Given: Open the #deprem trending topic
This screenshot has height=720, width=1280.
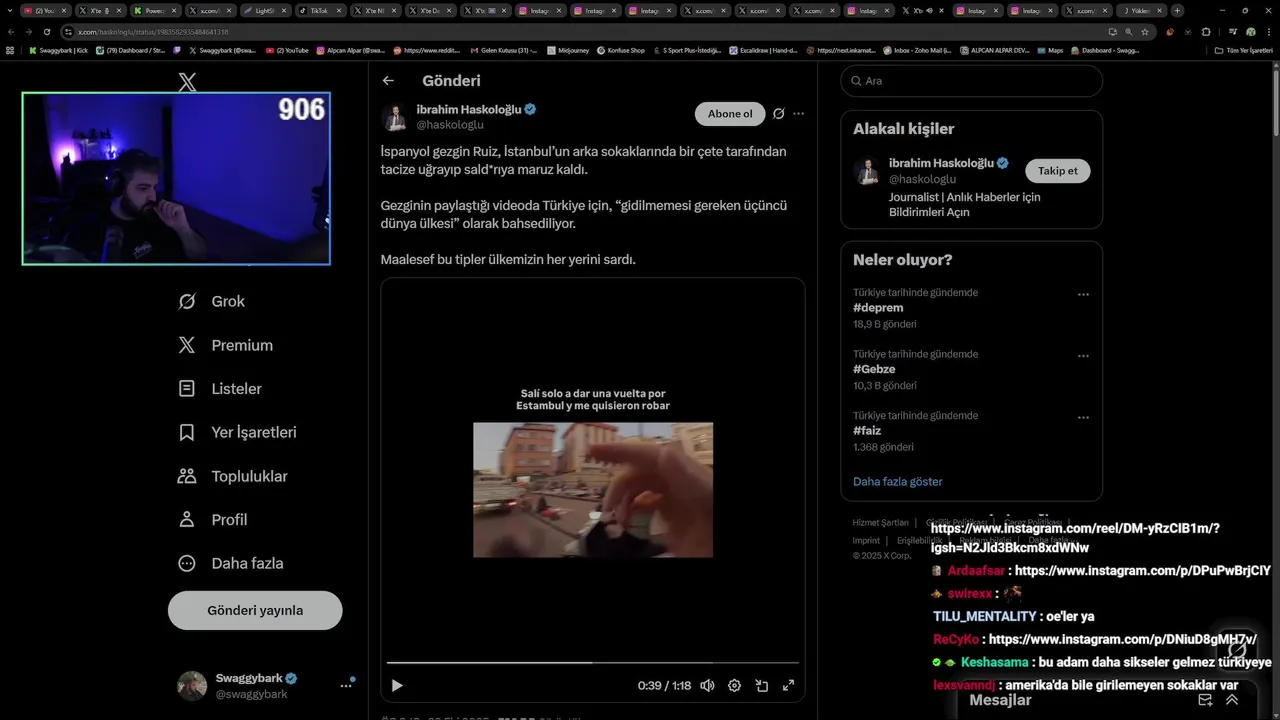Looking at the screenshot, I should tap(878, 308).
